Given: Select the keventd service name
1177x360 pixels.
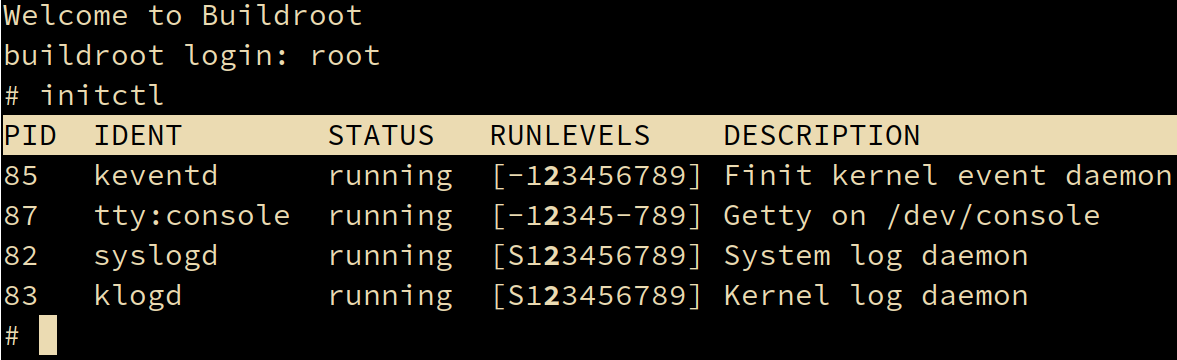Looking at the screenshot, I should 156,176.
